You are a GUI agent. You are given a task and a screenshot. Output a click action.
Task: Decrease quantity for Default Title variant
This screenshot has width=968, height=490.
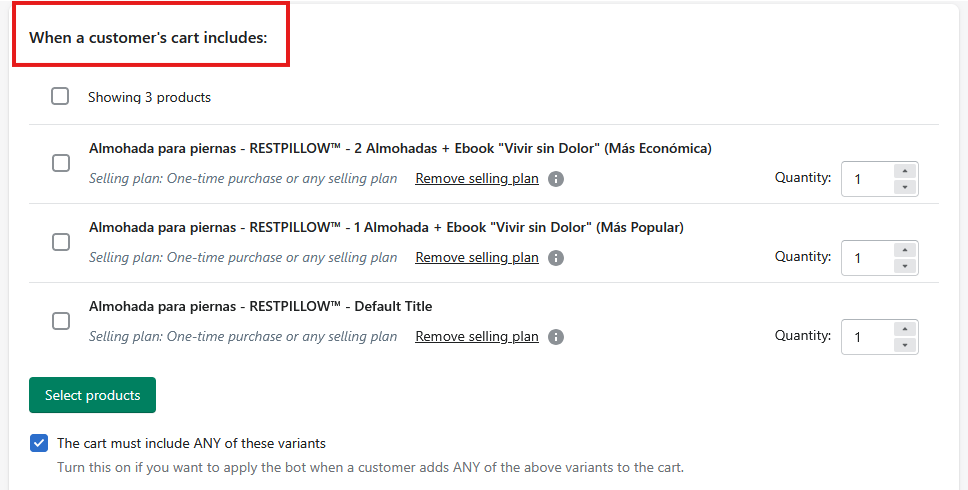[x=904, y=345]
